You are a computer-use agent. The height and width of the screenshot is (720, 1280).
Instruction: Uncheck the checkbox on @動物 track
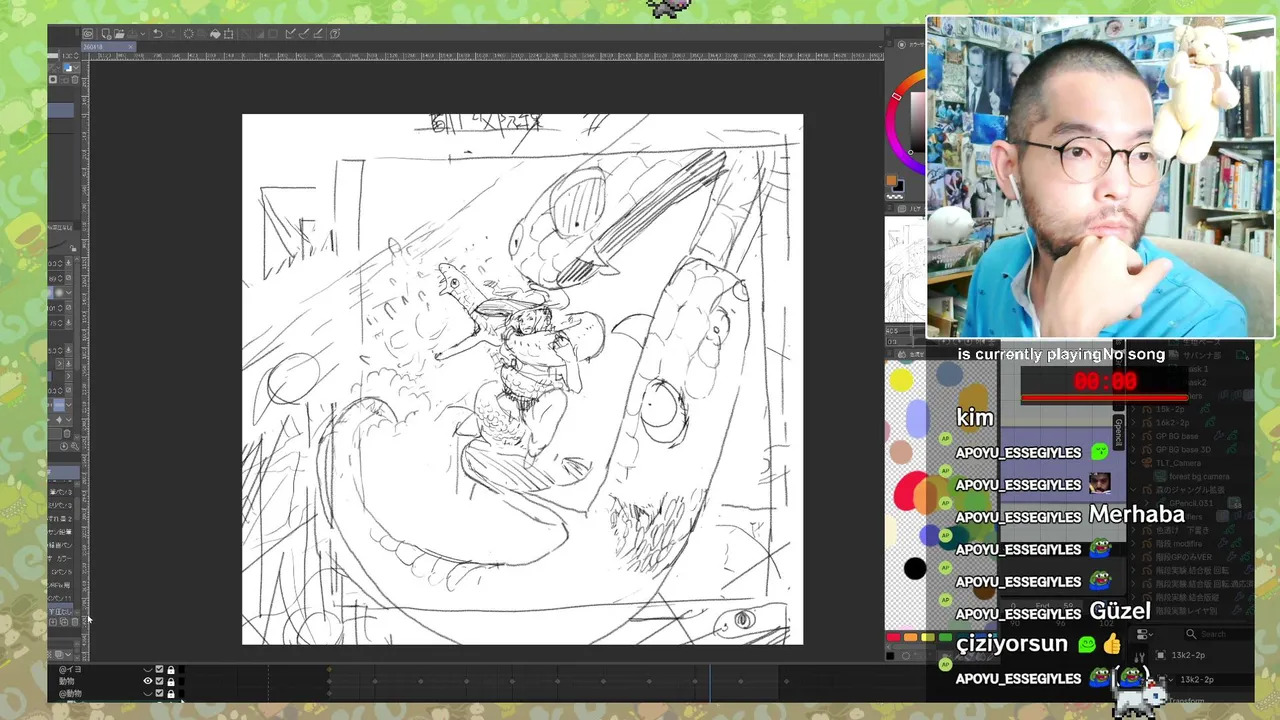(x=159, y=693)
